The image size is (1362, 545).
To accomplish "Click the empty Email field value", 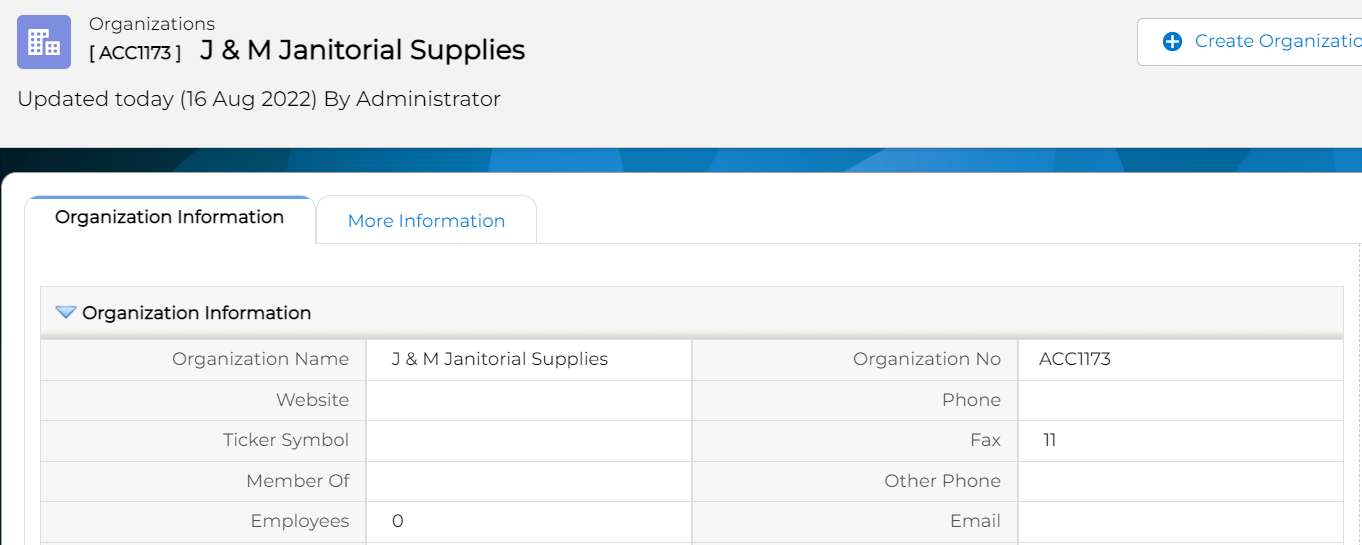I will [1180, 521].
